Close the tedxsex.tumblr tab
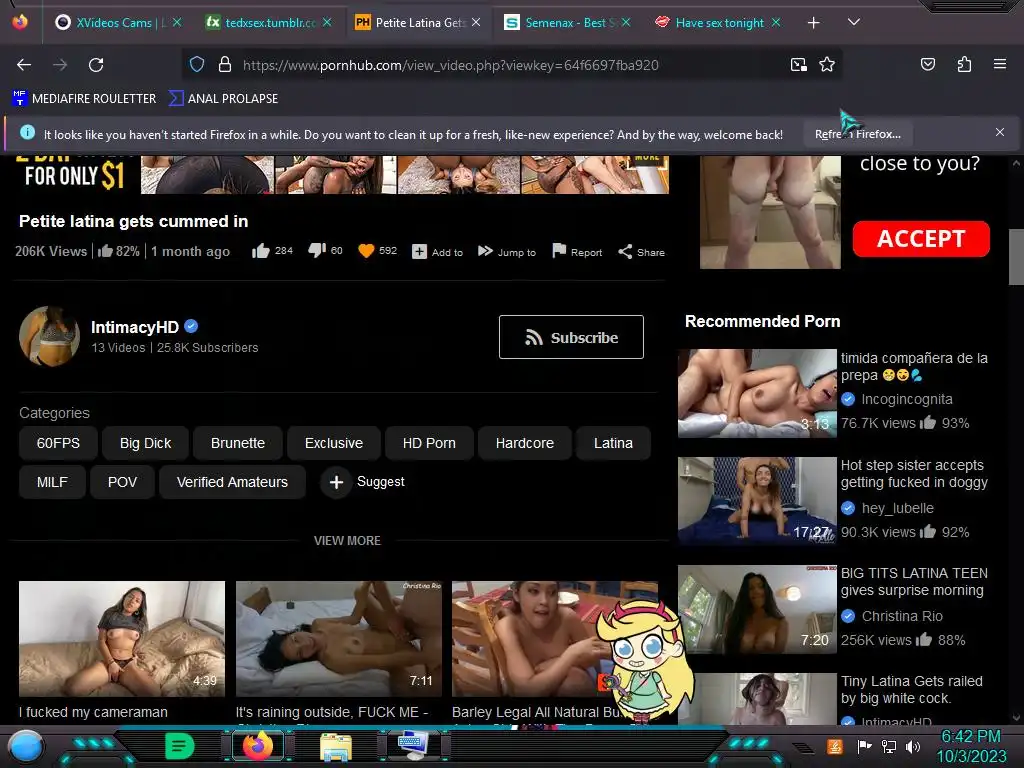This screenshot has width=1024, height=768. 327,22
